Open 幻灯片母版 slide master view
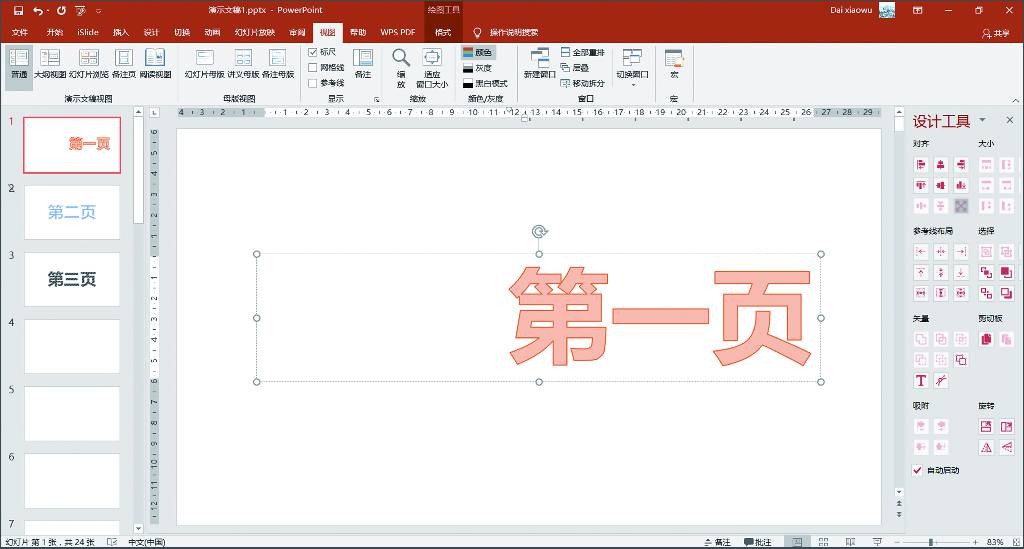The height and width of the screenshot is (549, 1024). point(204,62)
